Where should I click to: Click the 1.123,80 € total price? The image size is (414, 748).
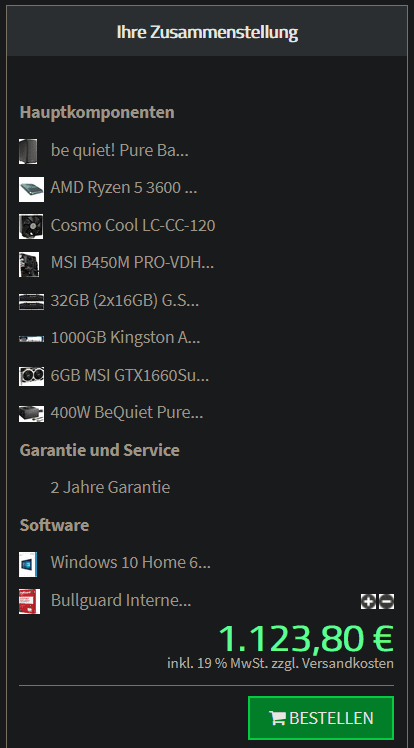pyautogui.click(x=306, y=638)
